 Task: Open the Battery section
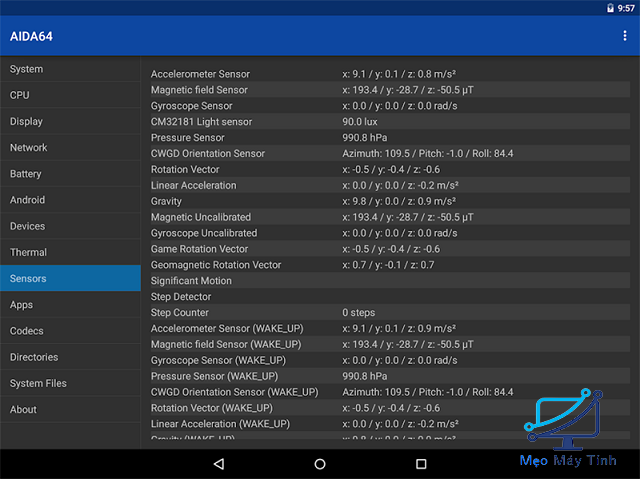point(71,173)
